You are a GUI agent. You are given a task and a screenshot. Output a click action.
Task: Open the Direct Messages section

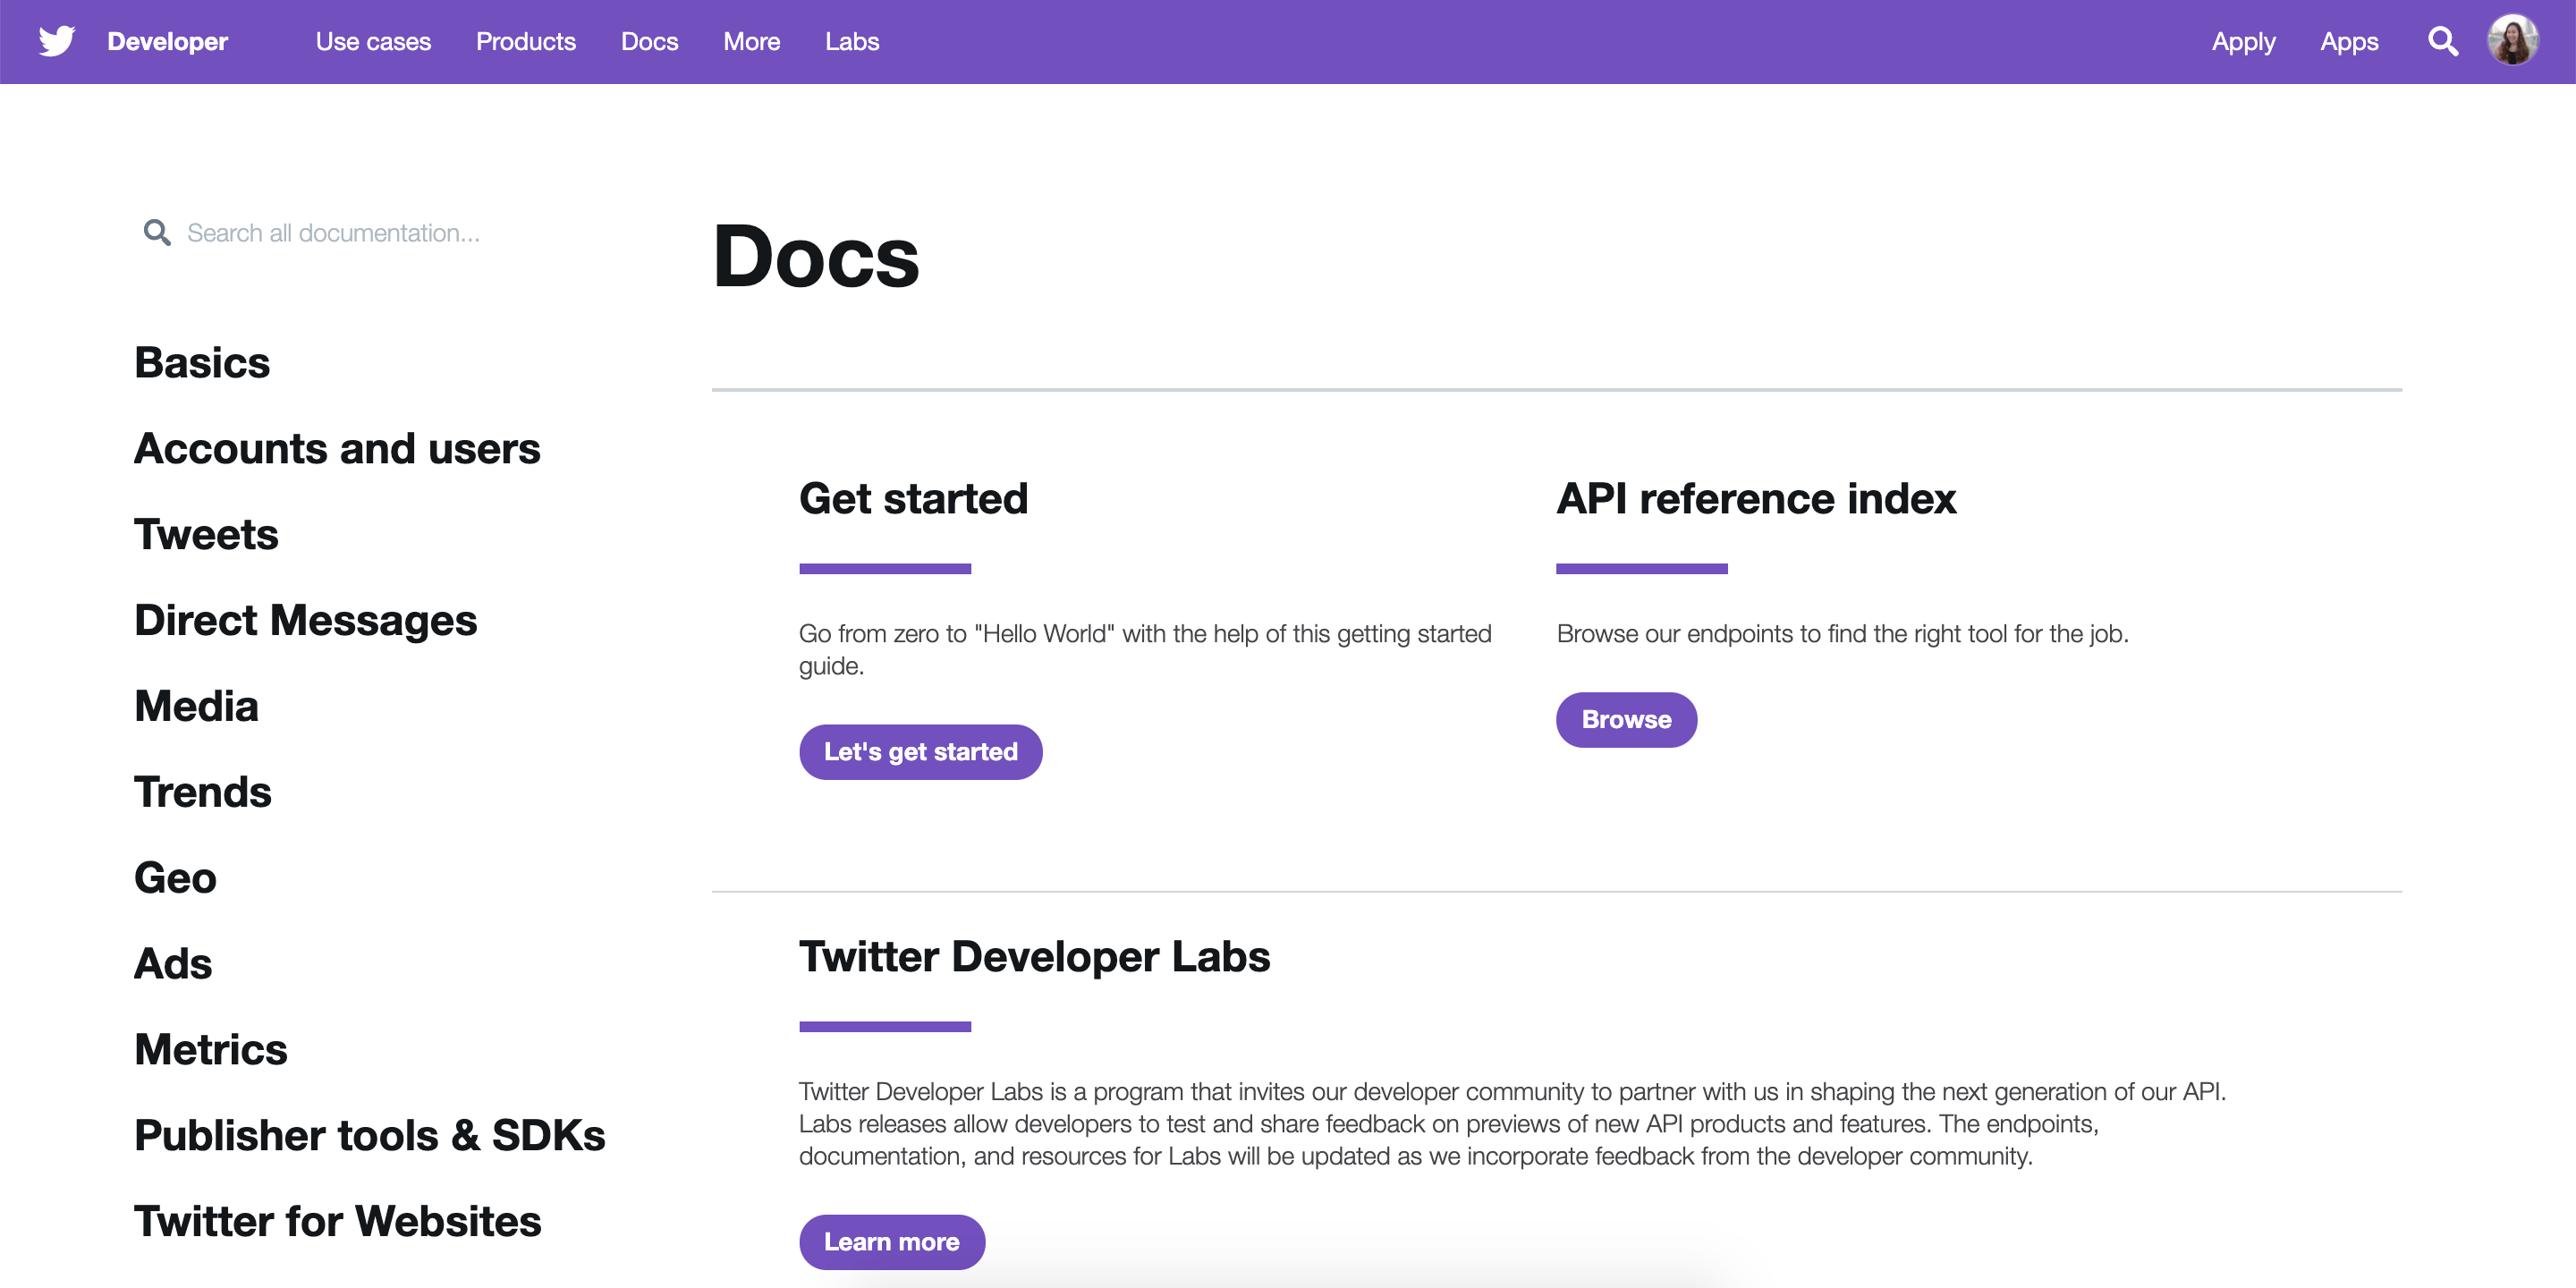click(305, 620)
